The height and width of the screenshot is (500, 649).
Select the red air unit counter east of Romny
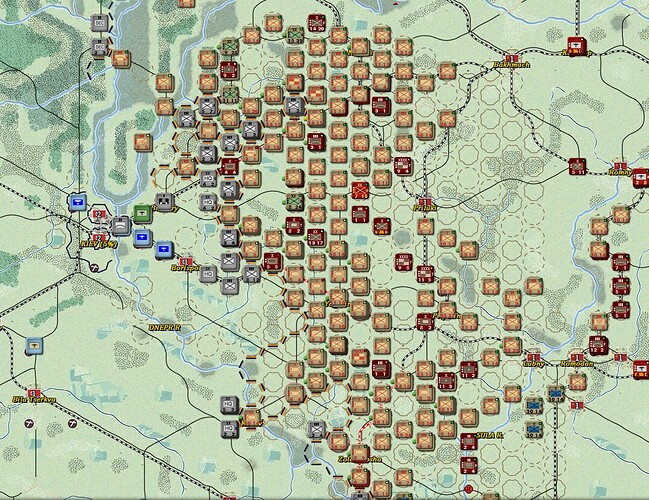click(641, 178)
